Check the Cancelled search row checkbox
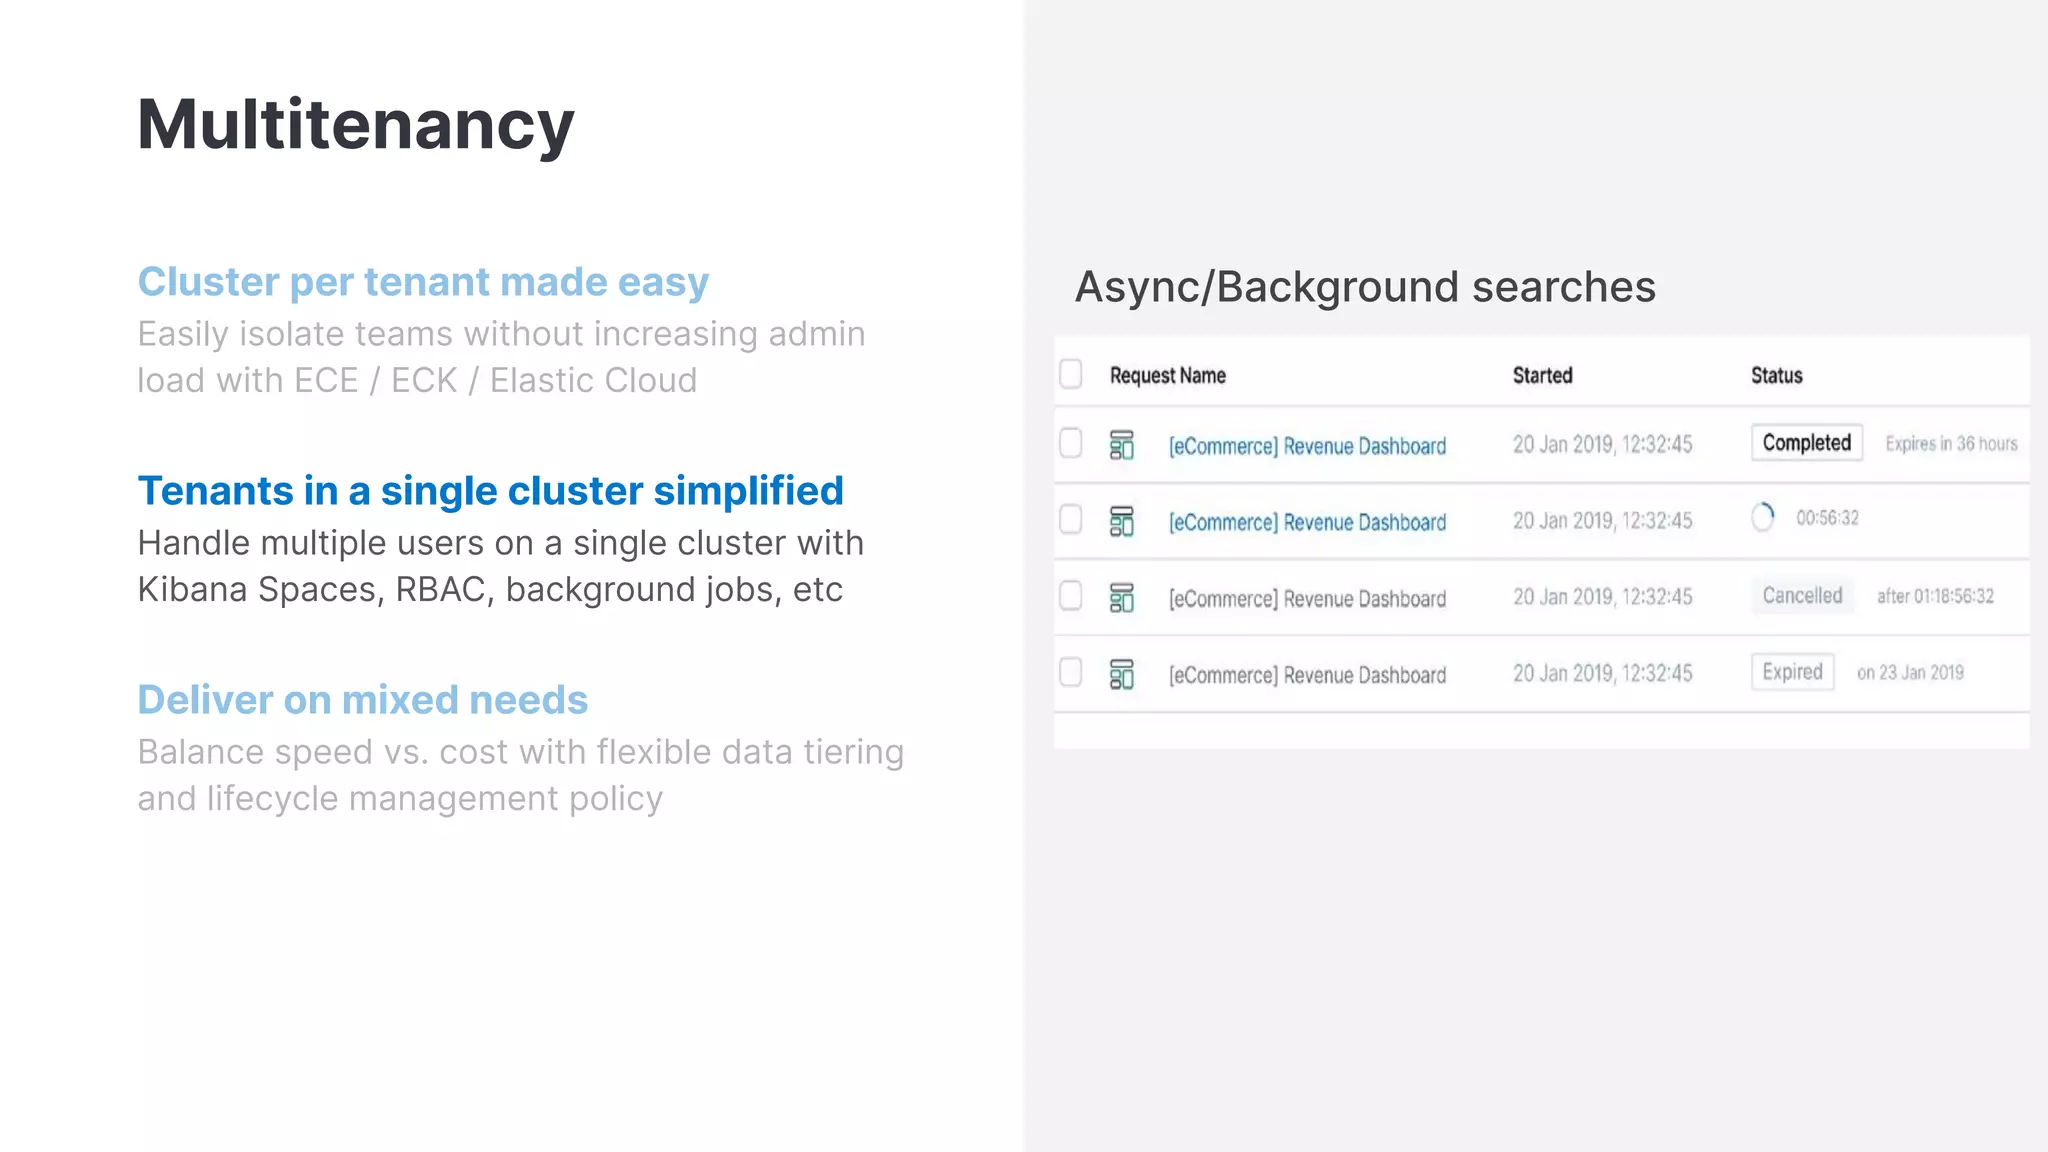 (x=1071, y=596)
